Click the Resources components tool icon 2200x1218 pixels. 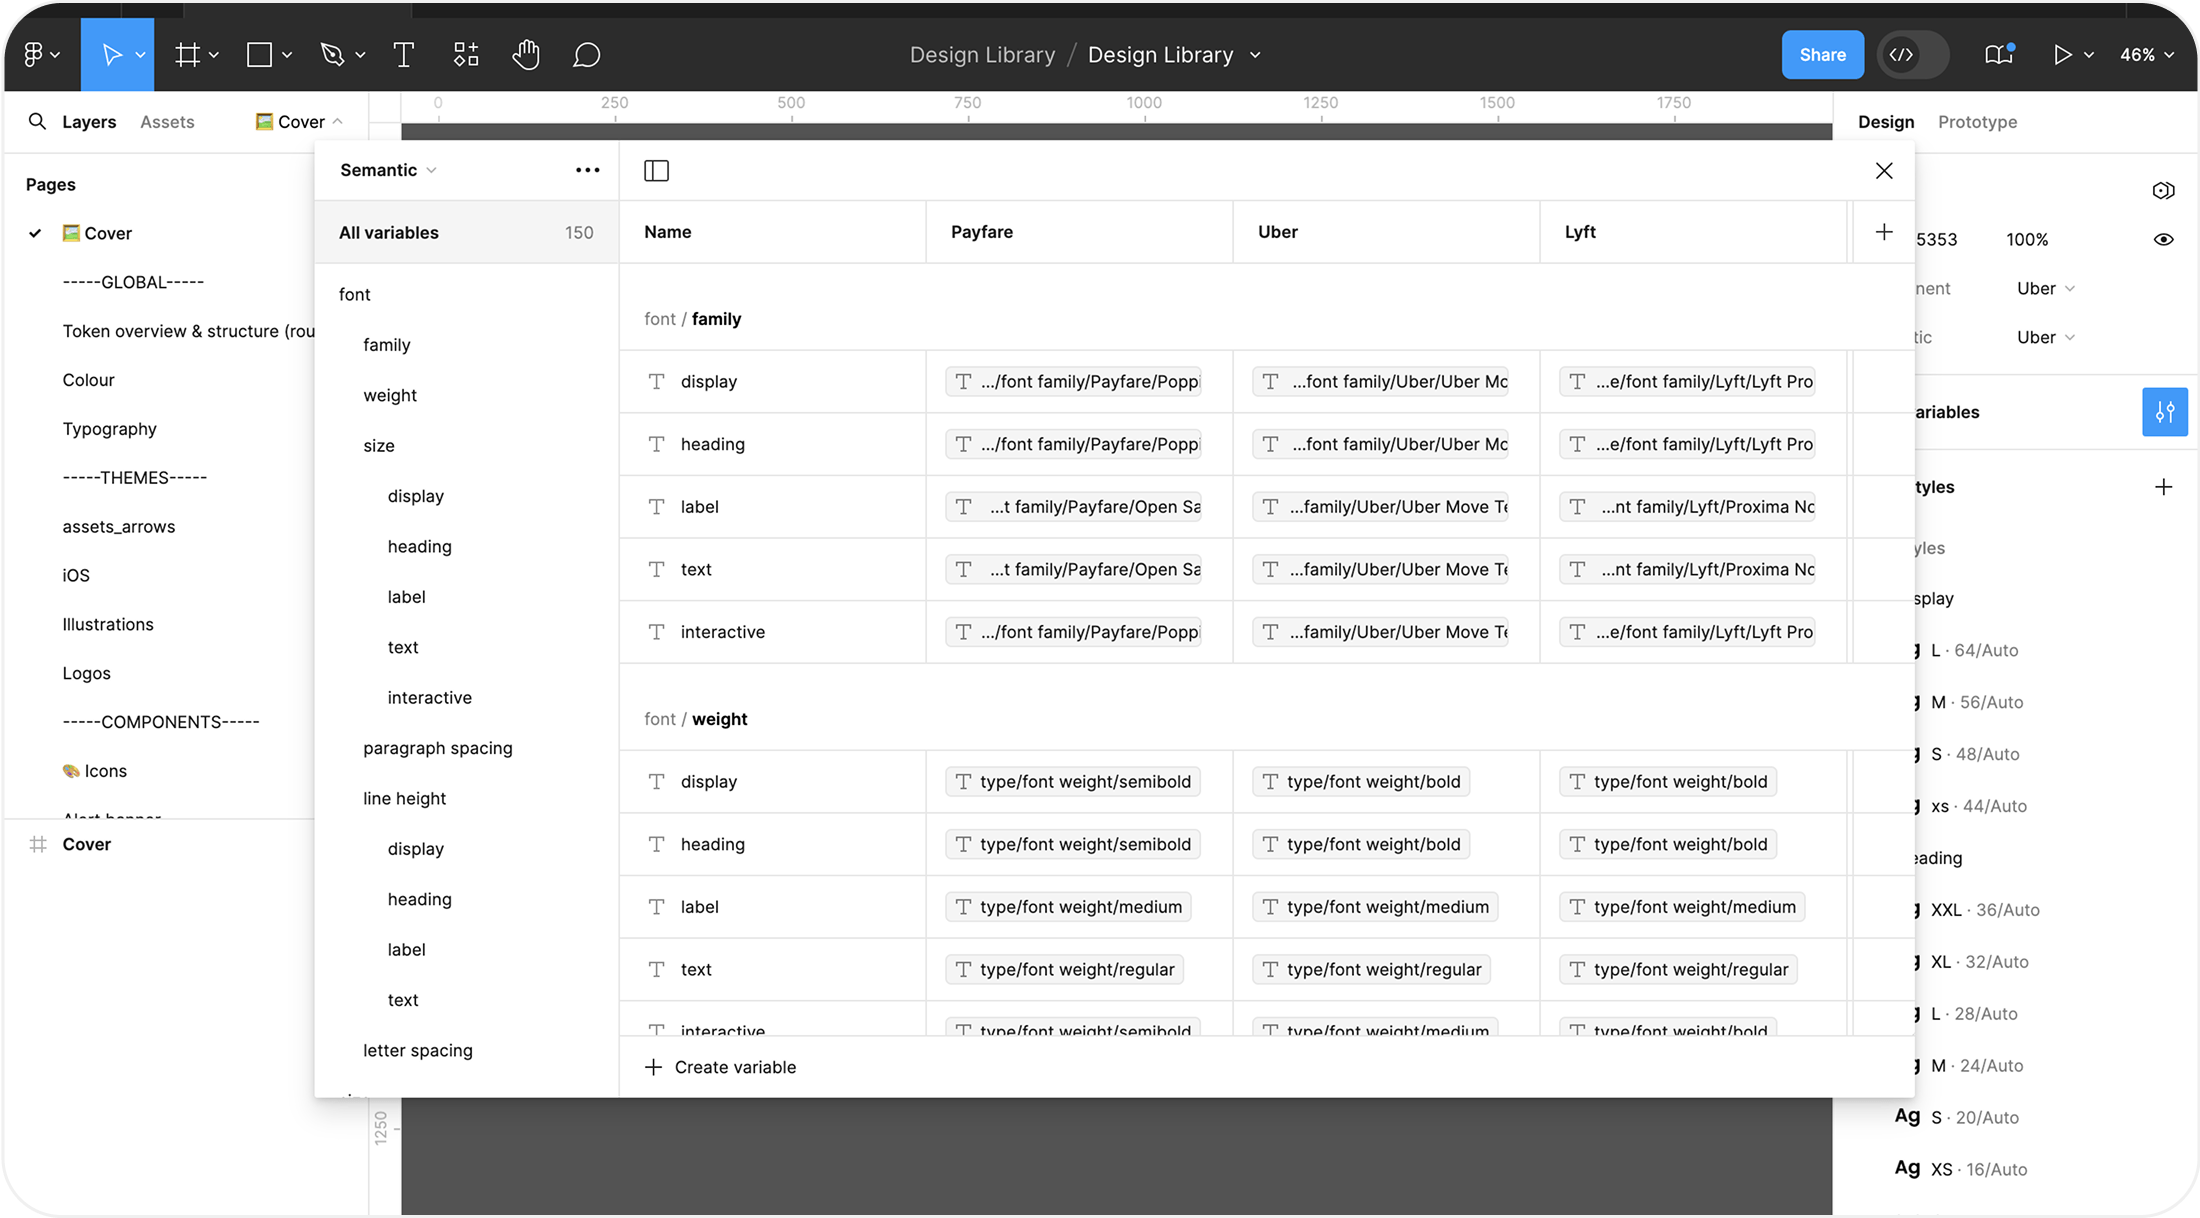pyautogui.click(x=466, y=55)
